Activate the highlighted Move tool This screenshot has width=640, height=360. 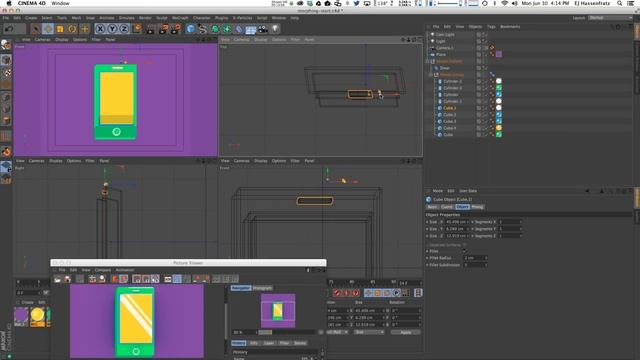point(48,29)
